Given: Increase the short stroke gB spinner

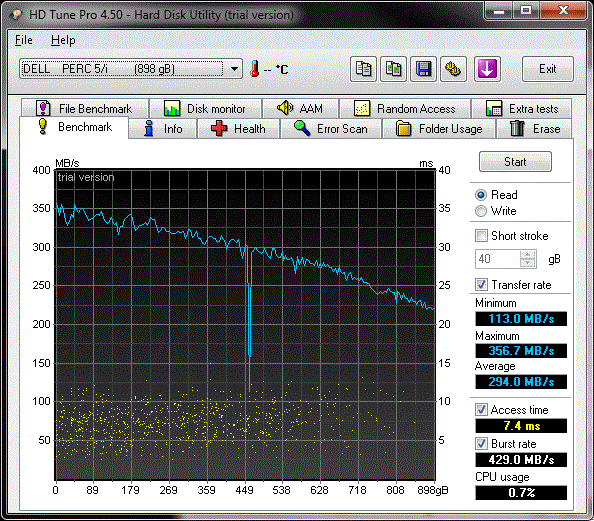Looking at the screenshot, I should coord(528,255).
